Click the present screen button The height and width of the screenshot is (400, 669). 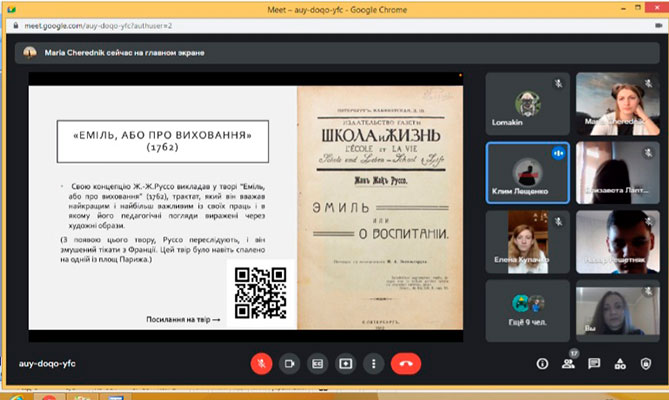tap(346, 363)
